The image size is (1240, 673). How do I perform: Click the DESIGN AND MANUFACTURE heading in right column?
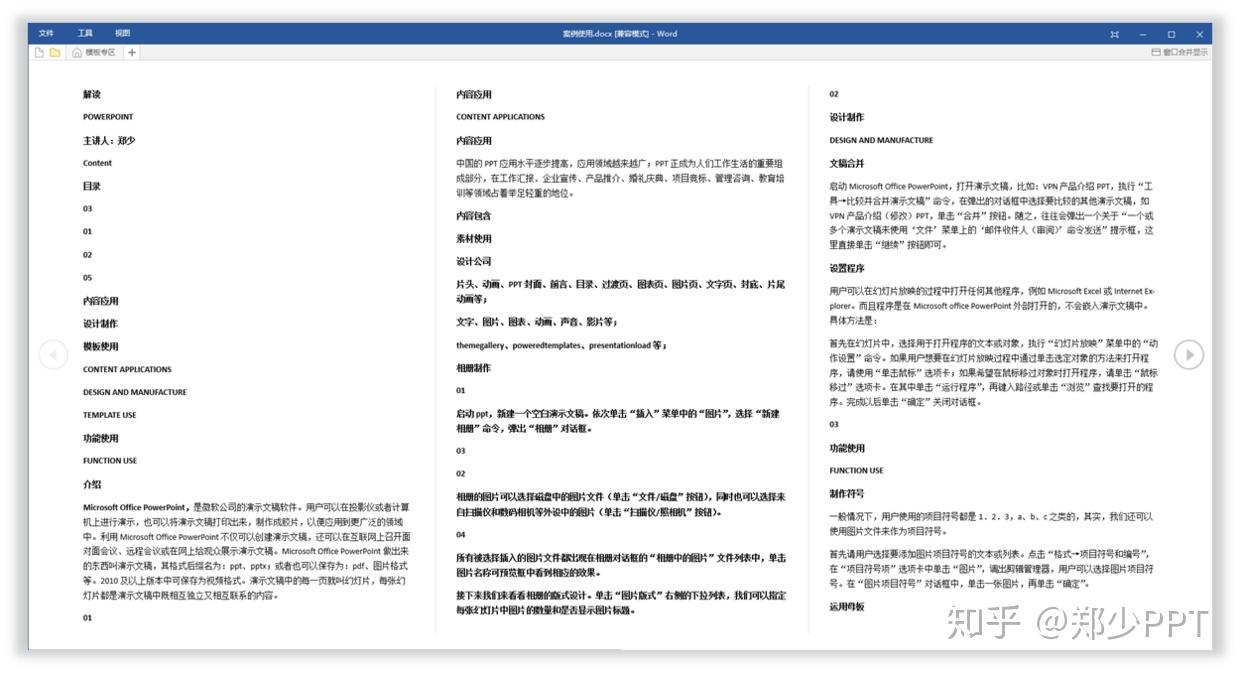tap(881, 140)
